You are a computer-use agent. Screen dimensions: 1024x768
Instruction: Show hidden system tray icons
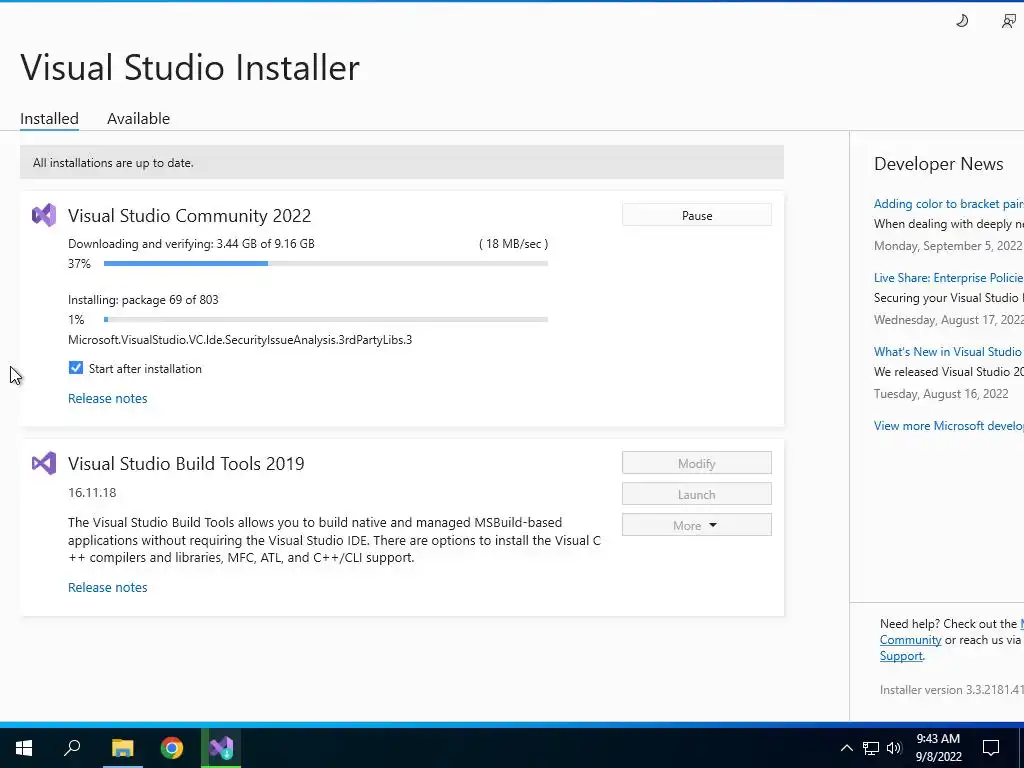pos(846,748)
